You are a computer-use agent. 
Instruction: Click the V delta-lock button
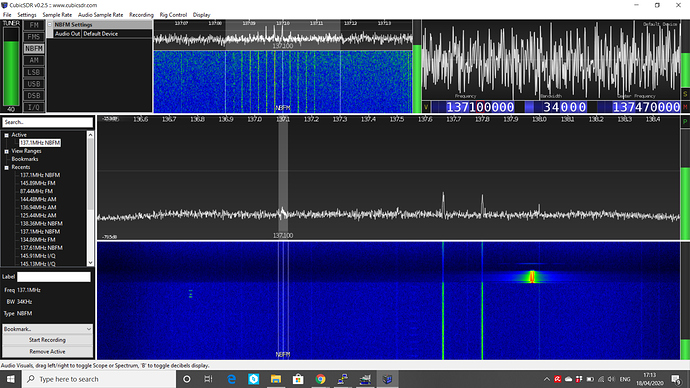[x=426, y=107]
